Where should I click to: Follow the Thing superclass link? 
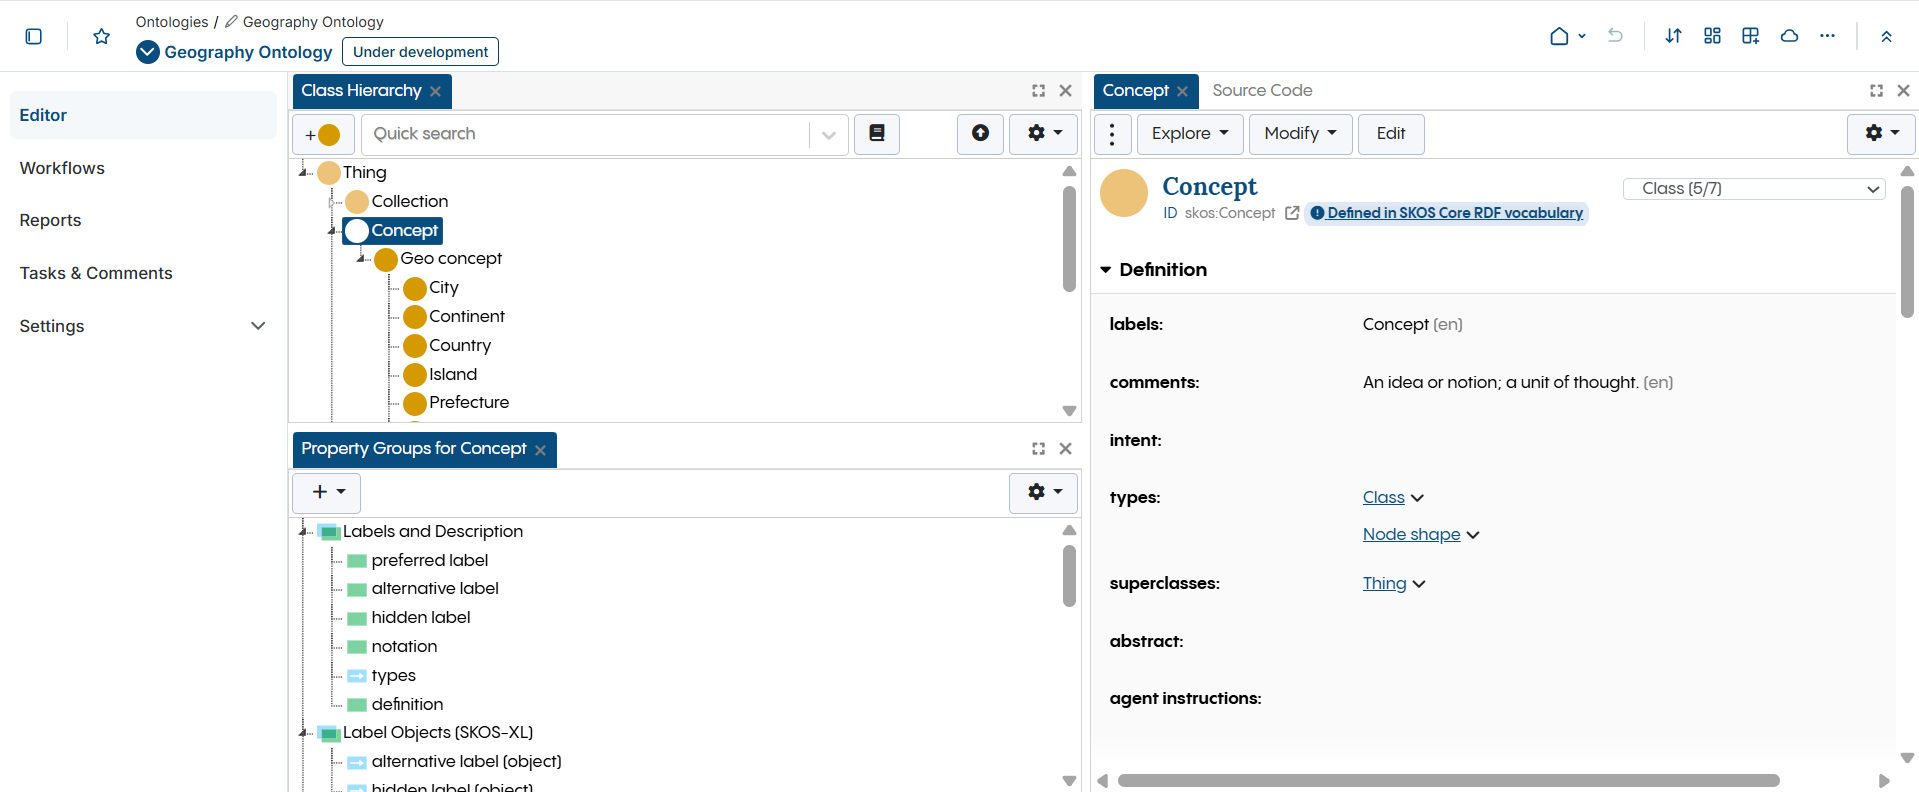pyautogui.click(x=1384, y=584)
